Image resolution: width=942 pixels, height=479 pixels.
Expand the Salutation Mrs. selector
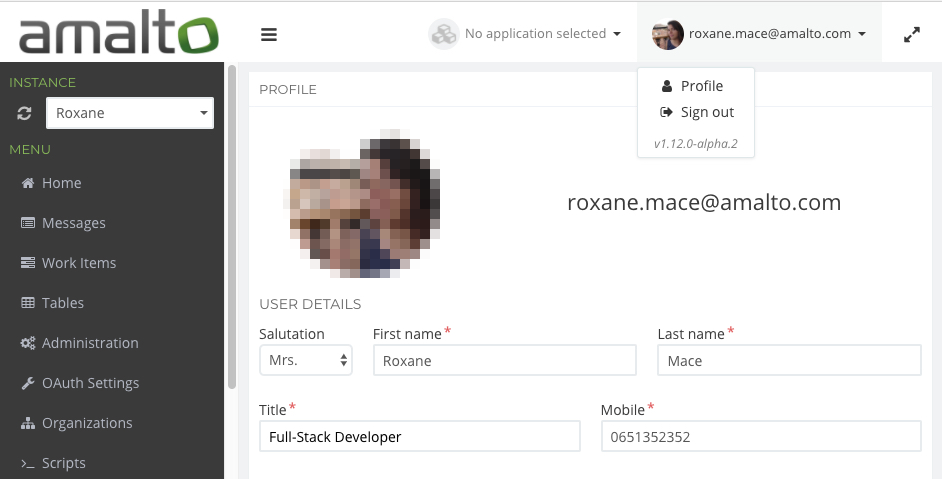(x=305, y=360)
